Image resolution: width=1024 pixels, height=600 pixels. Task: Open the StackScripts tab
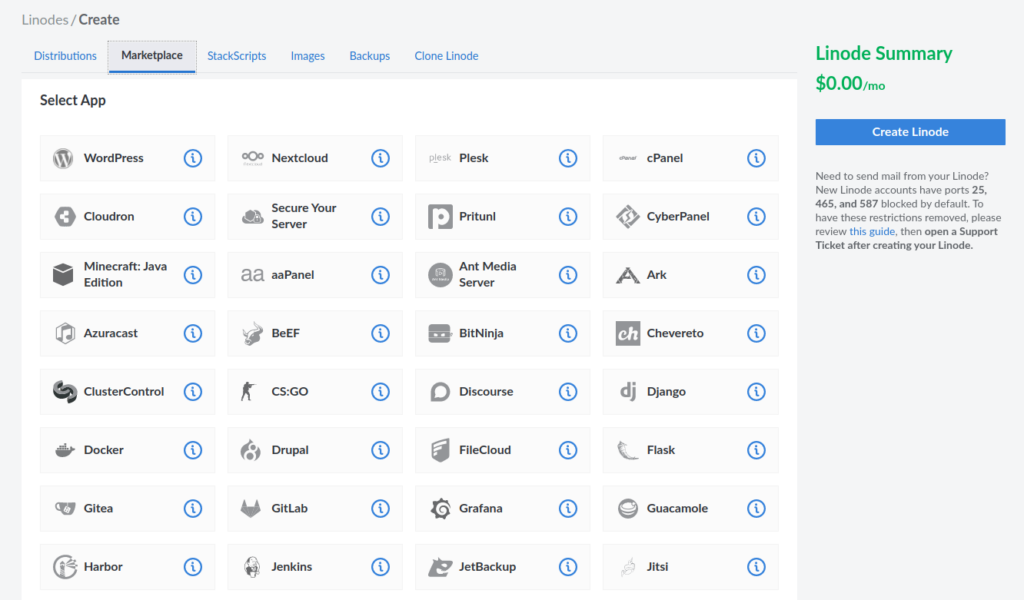(x=236, y=56)
